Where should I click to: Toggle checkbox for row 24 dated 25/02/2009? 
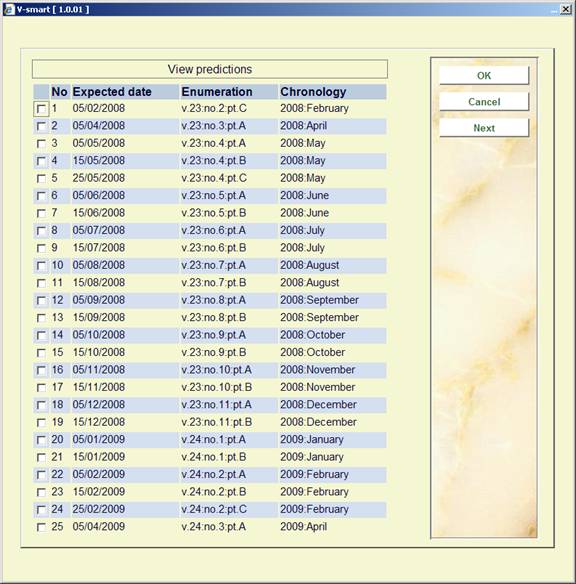[x=41, y=510]
